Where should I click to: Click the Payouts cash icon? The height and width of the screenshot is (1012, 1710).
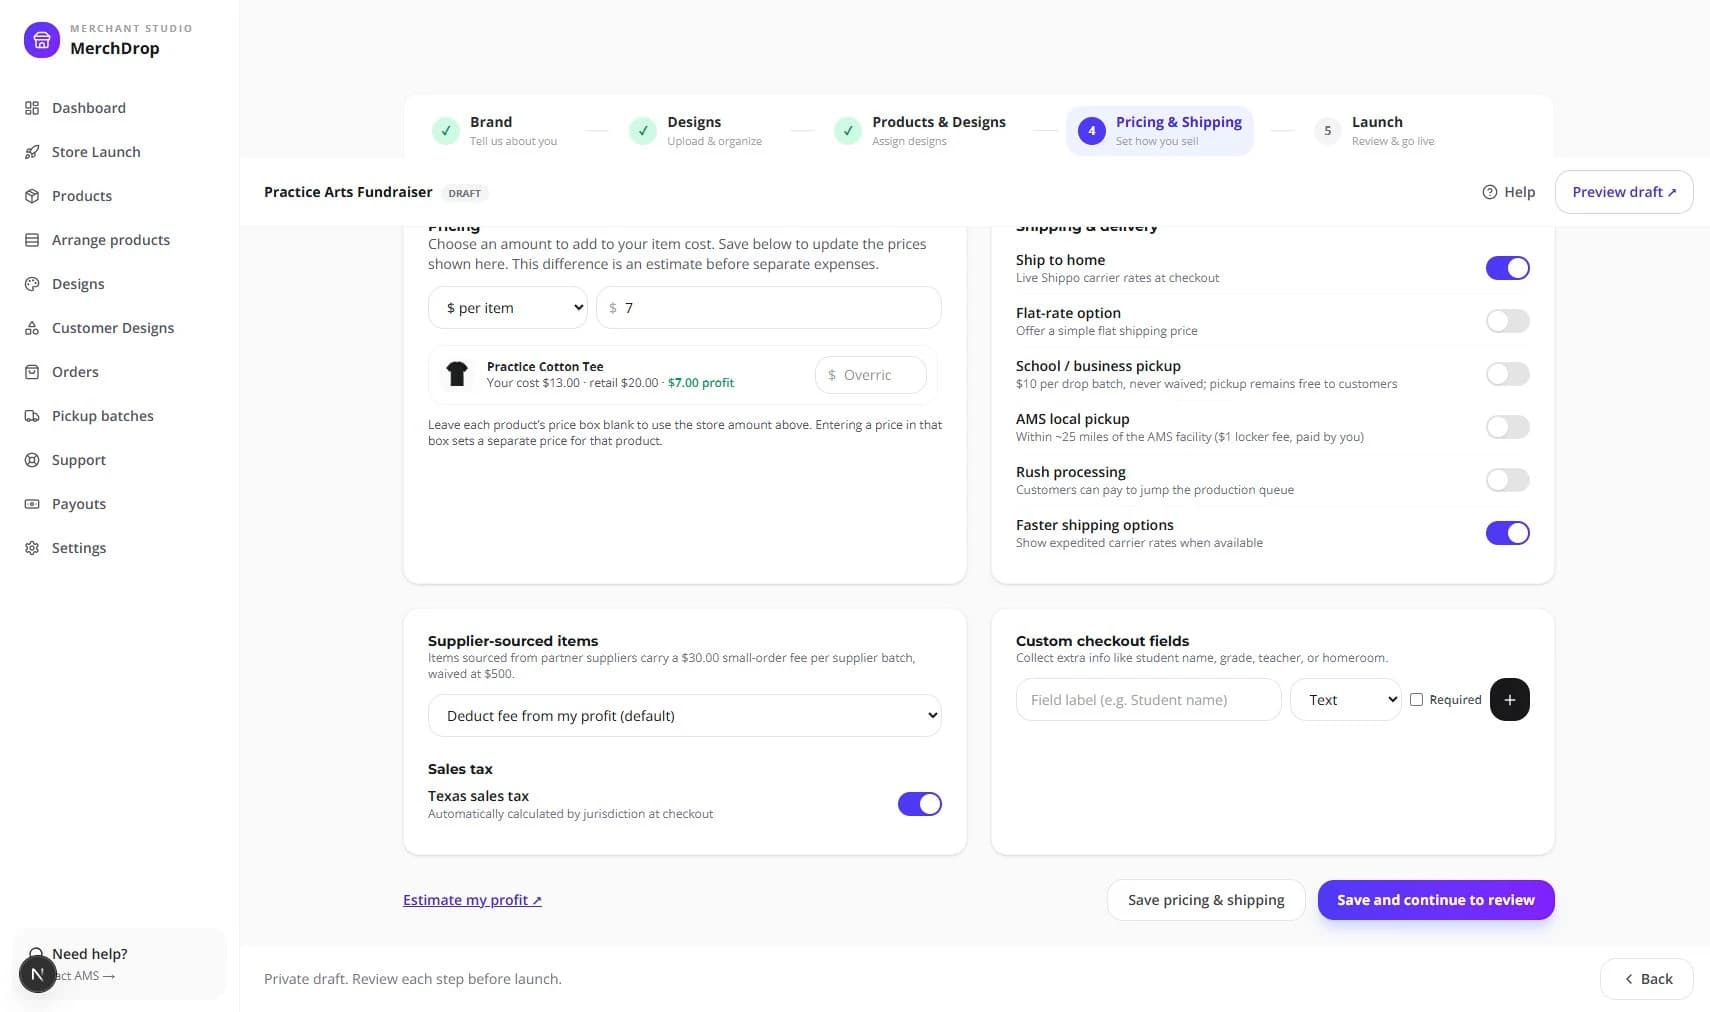pyautogui.click(x=32, y=504)
